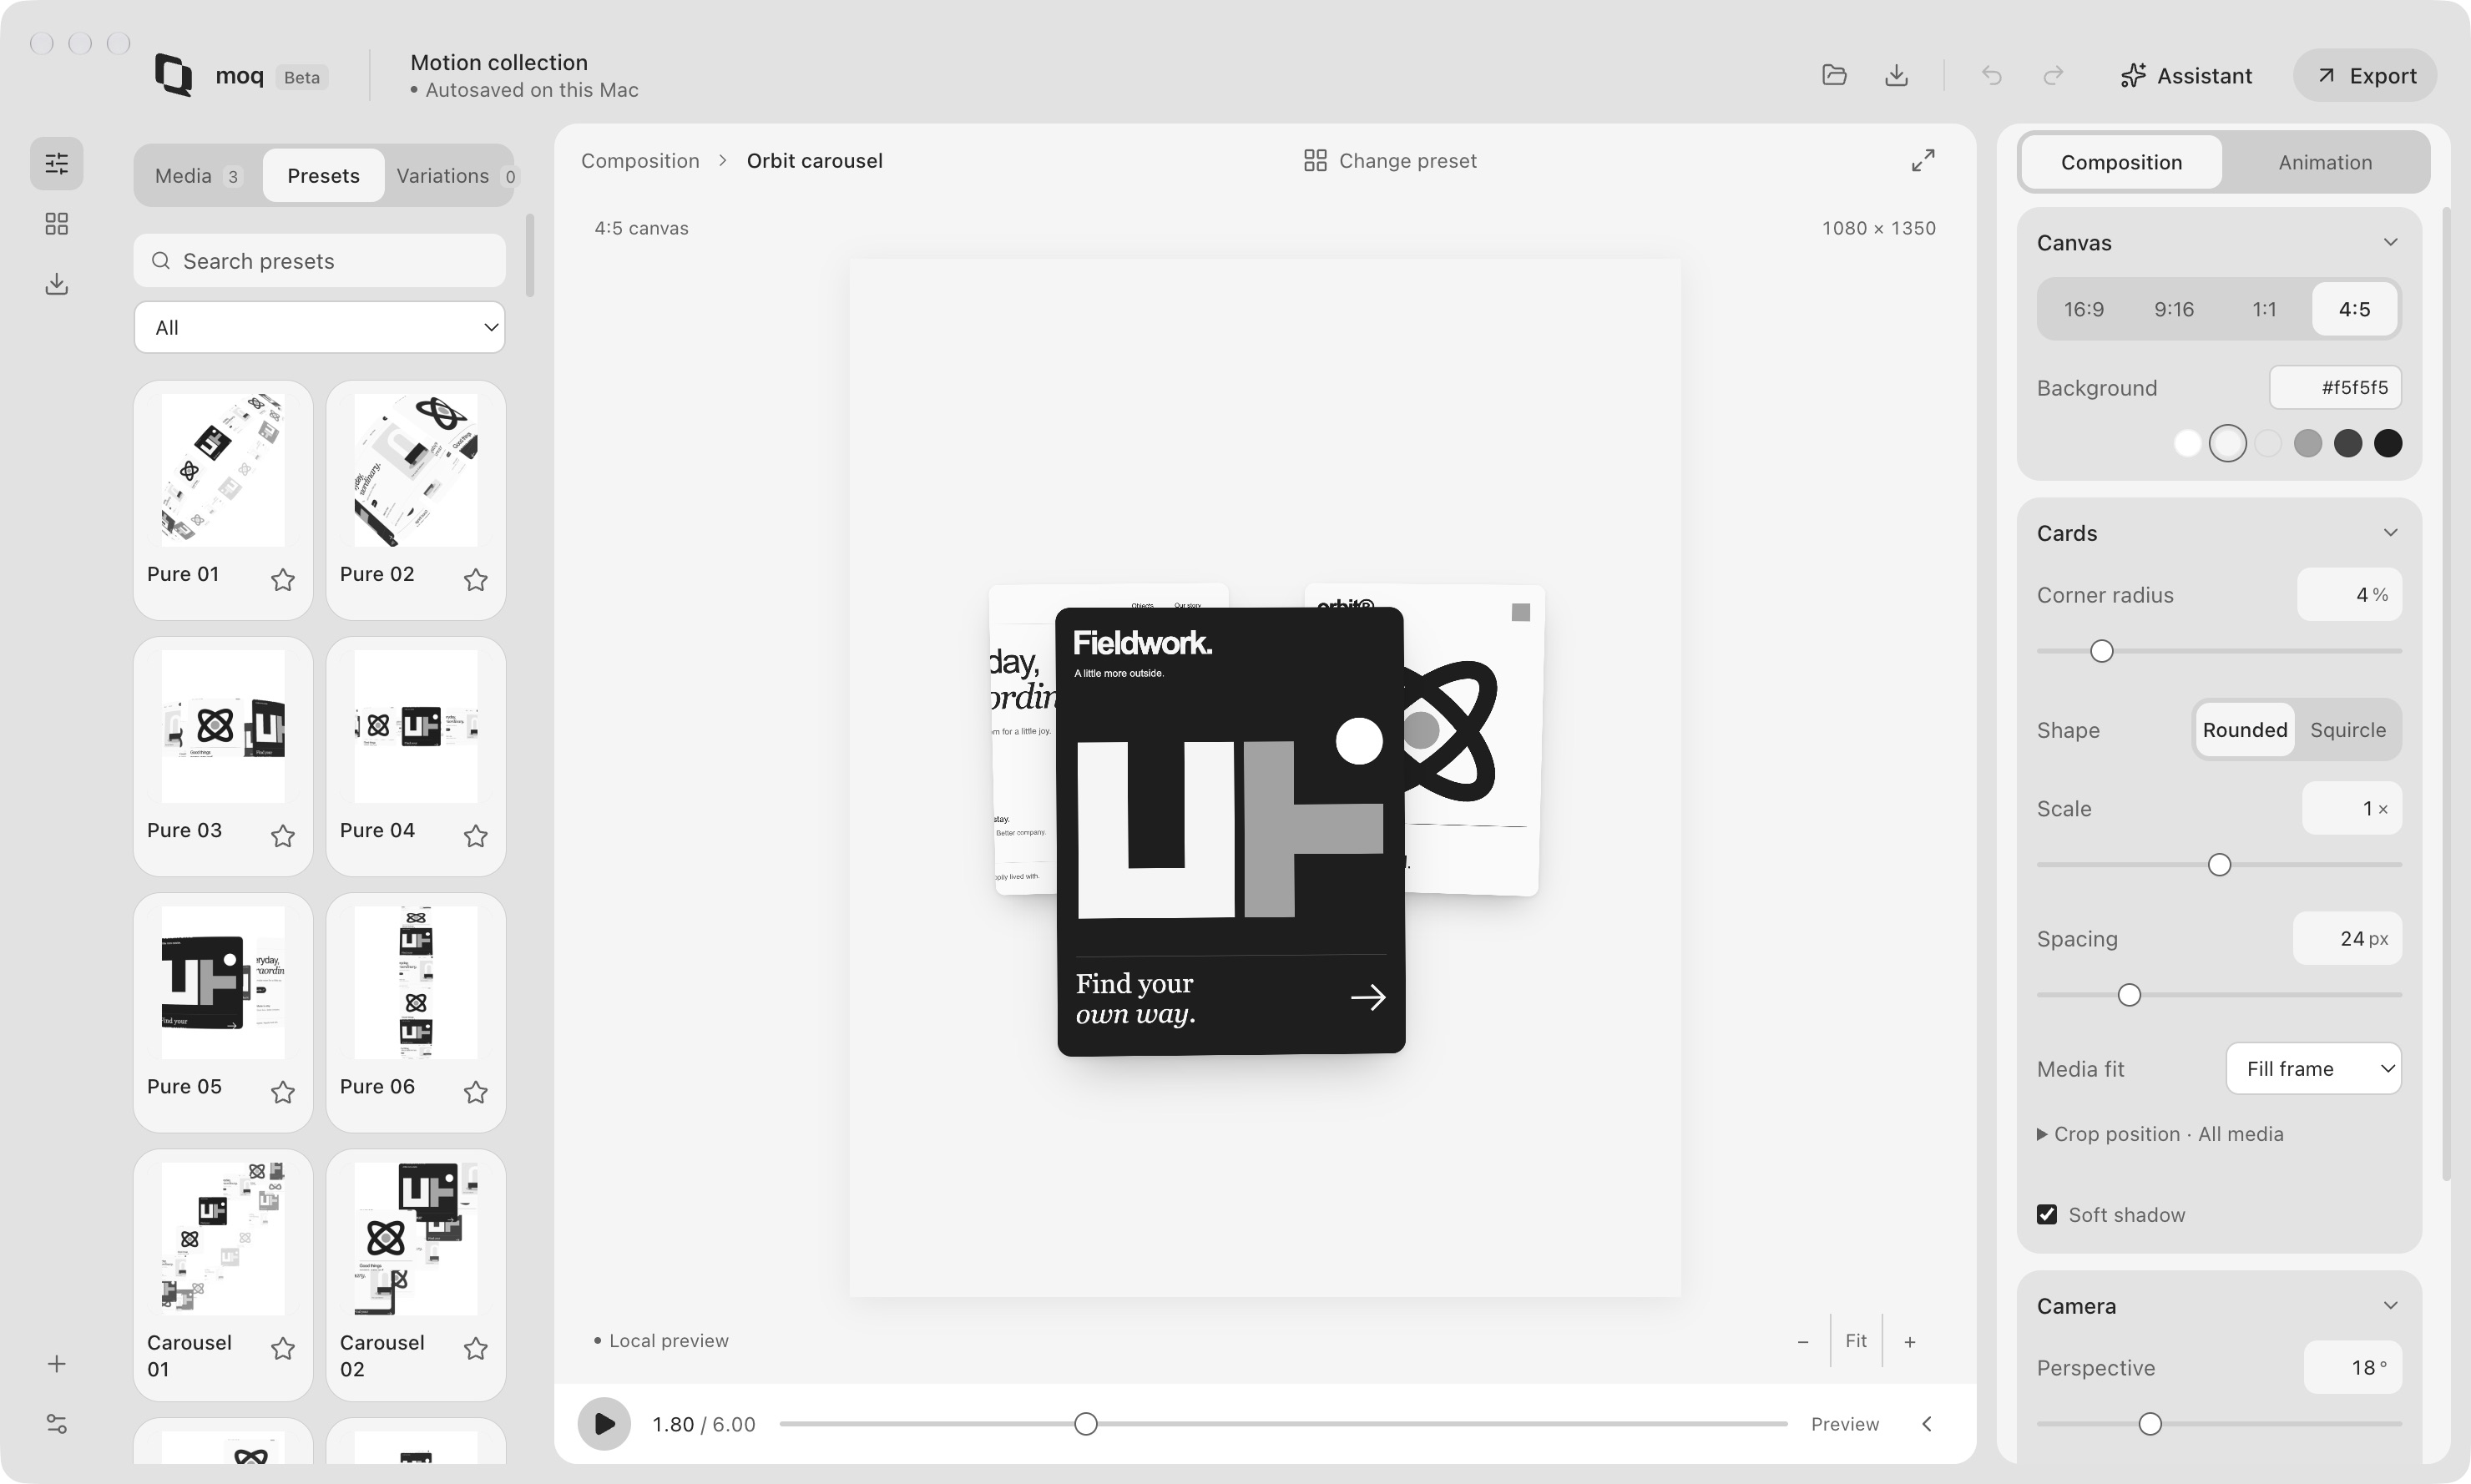The width and height of the screenshot is (2471, 1484).
Task: Switch to the Variations tab
Action: 455,176
